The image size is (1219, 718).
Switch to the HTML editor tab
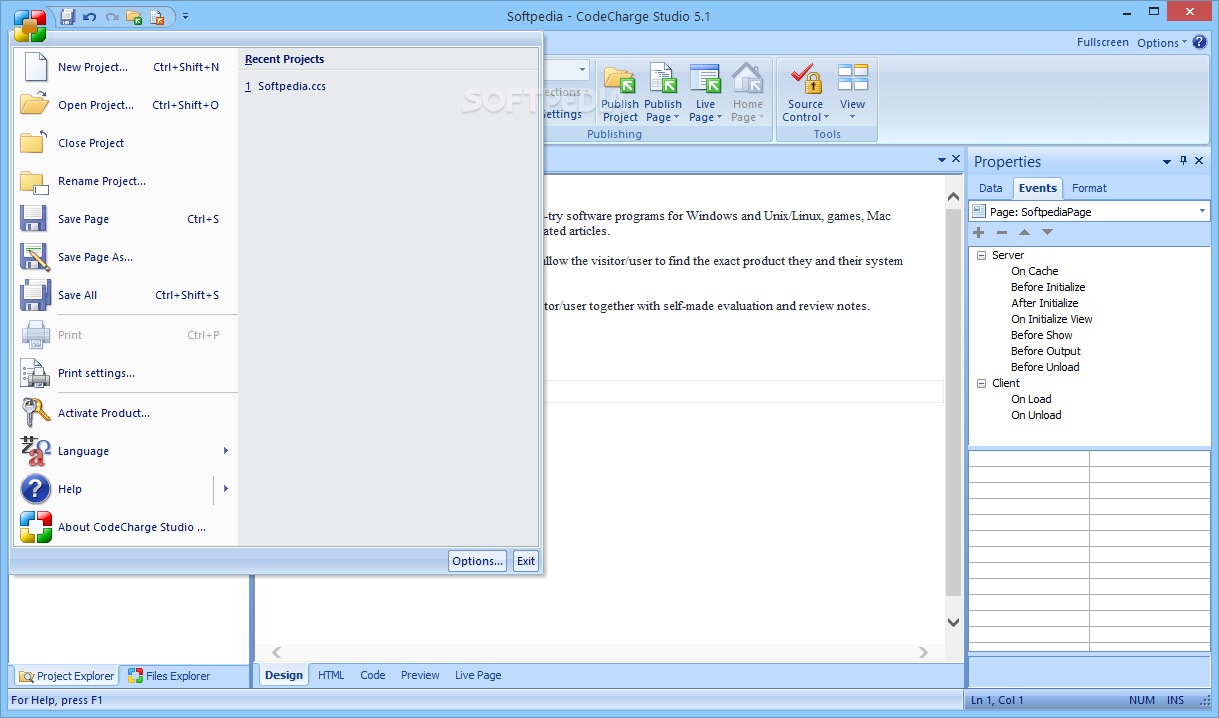[x=331, y=675]
